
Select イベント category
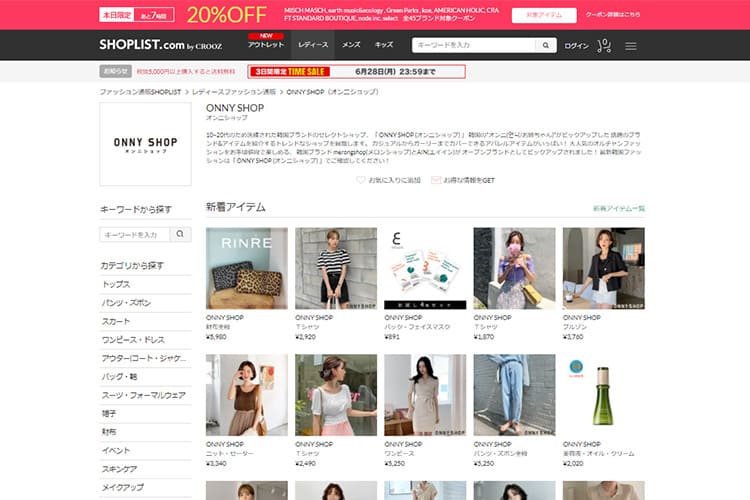click(145, 451)
